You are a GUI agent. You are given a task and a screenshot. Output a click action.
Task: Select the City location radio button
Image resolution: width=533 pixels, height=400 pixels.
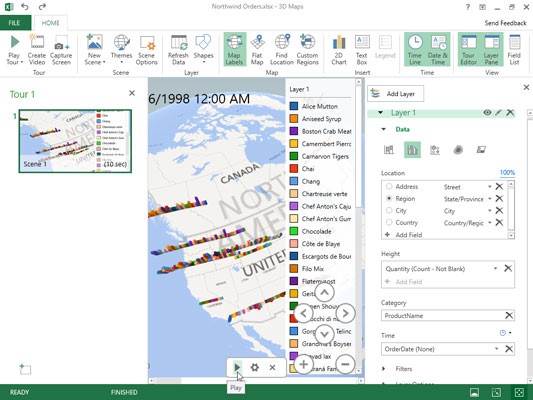tap(389, 210)
